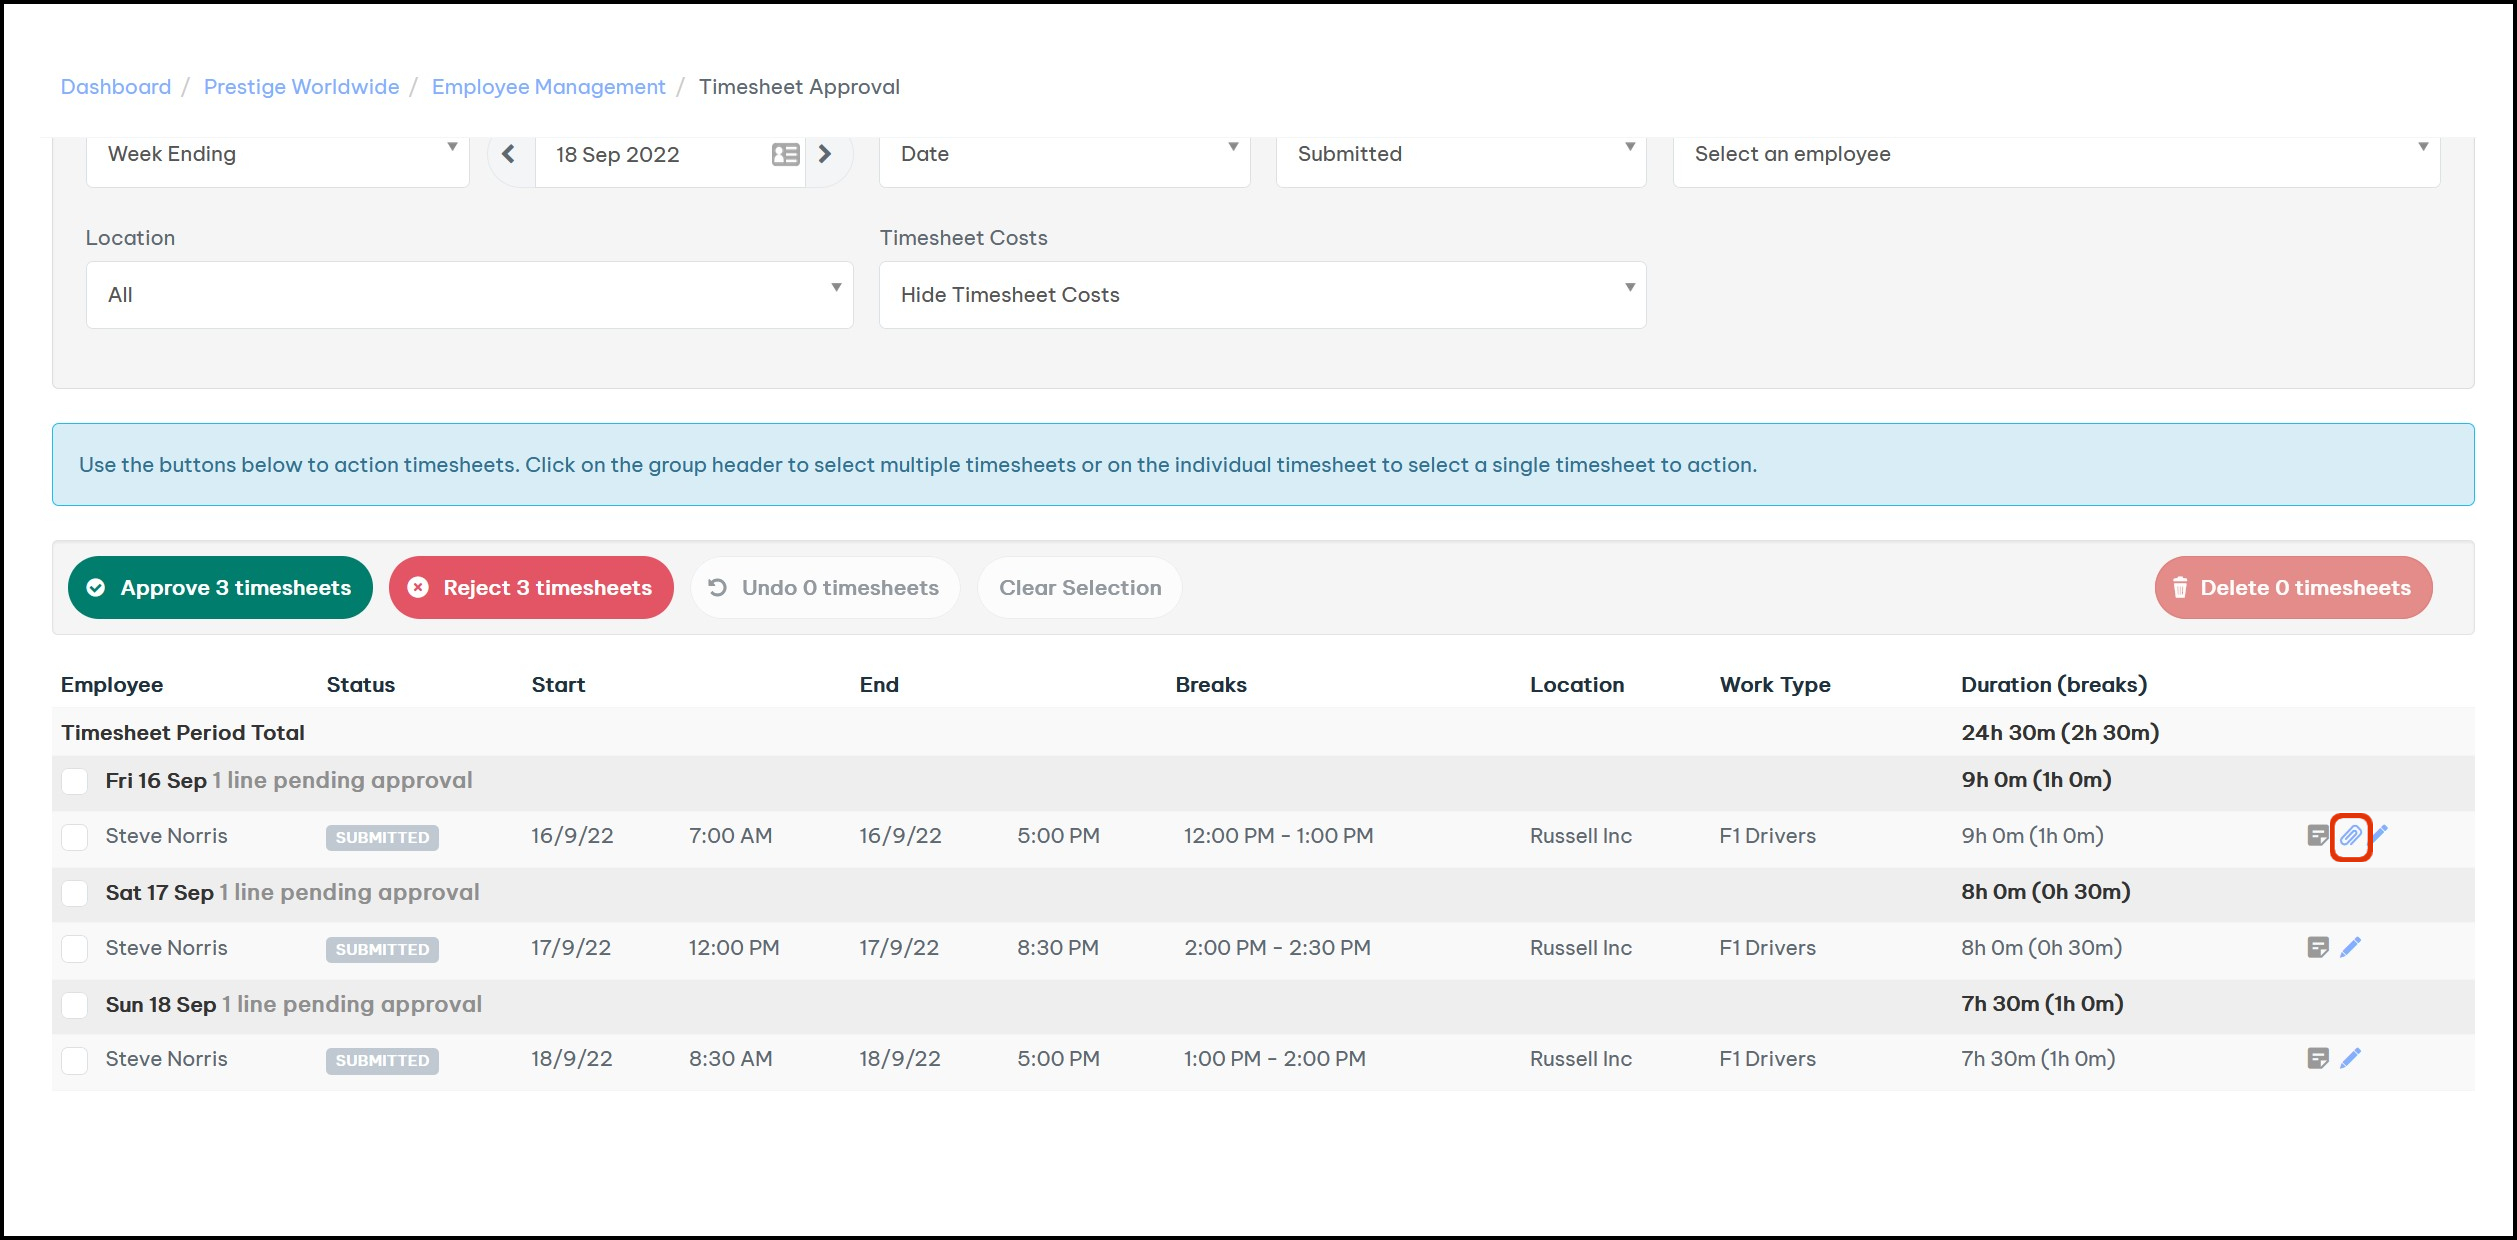Go to the Dashboard breadcrumb link

(116, 87)
